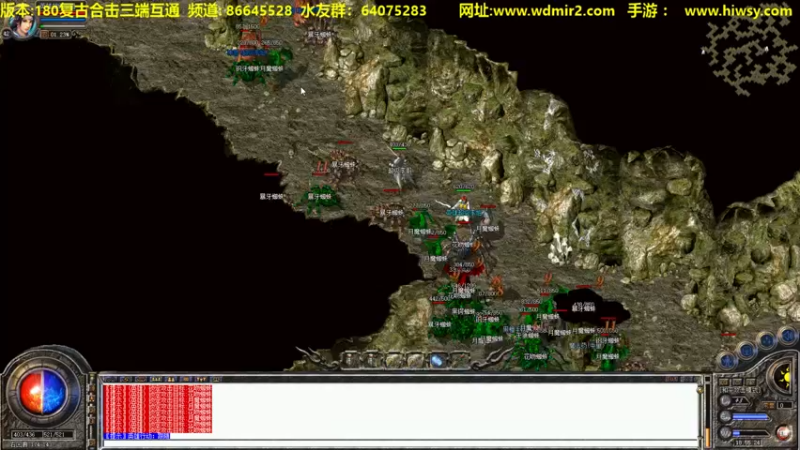Click the red round button in the bottom-right panel
800x450 pixels.
click(783, 433)
